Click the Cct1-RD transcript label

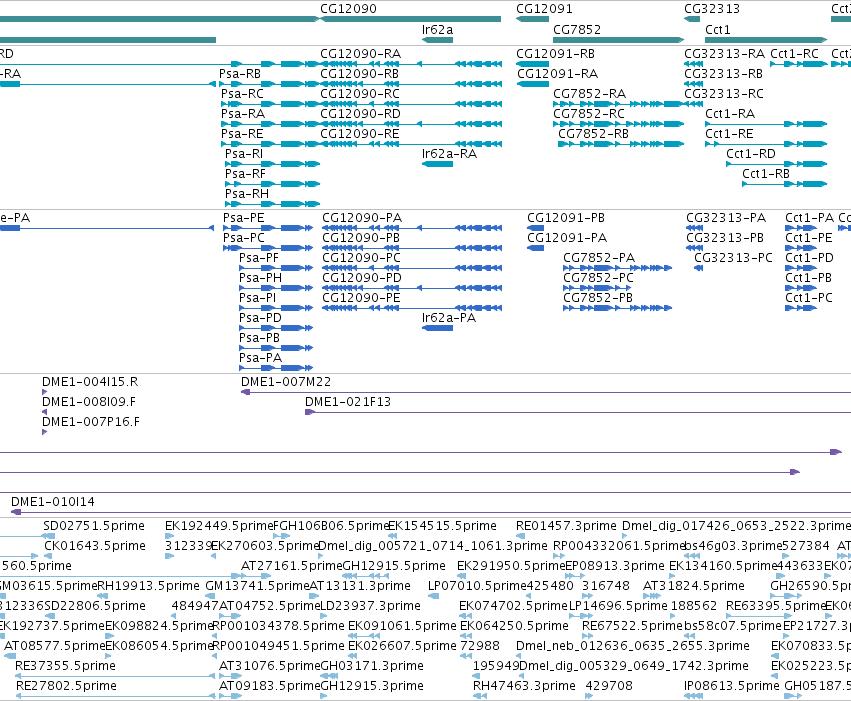coord(751,154)
